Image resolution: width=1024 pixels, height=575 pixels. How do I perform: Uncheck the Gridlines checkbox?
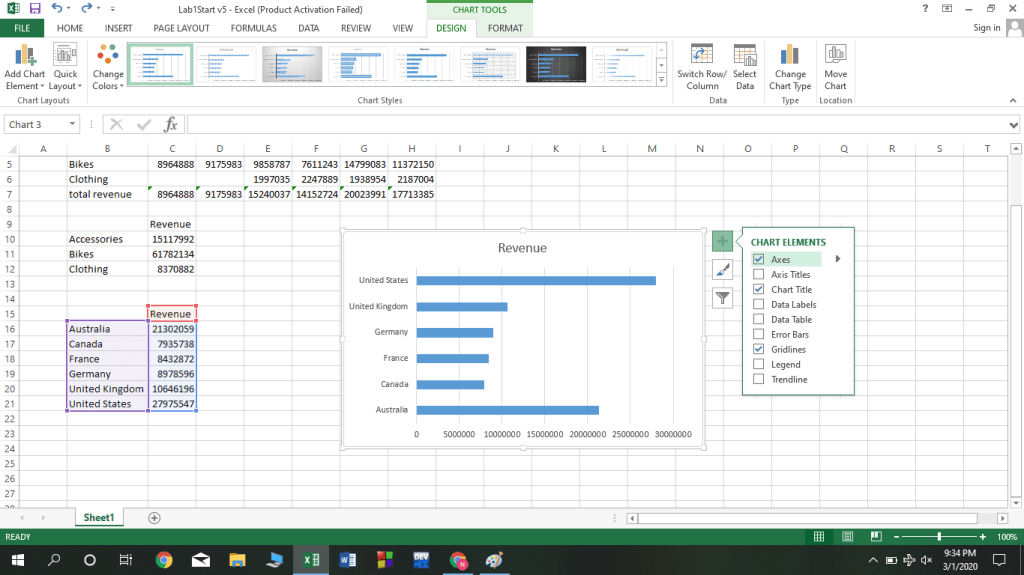[x=759, y=349]
